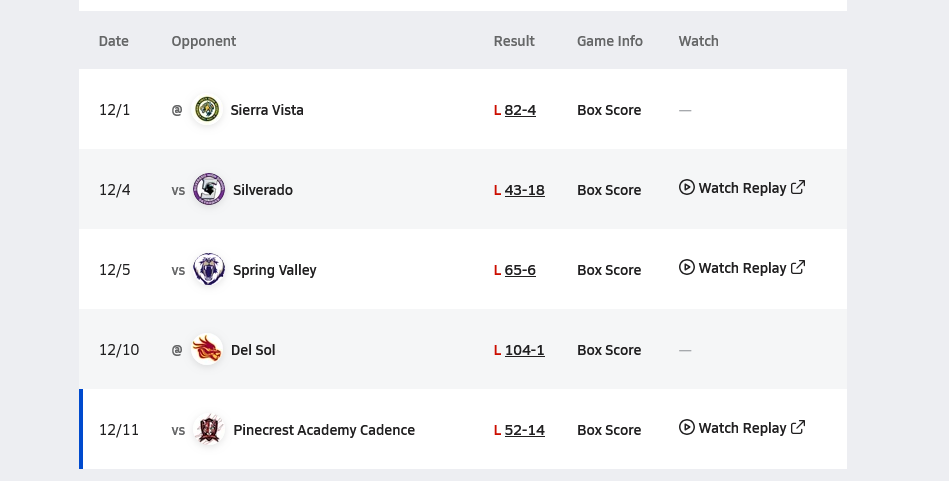Watch Replay of the Spring Valley game
The width and height of the screenshot is (949, 481).
[742, 268]
